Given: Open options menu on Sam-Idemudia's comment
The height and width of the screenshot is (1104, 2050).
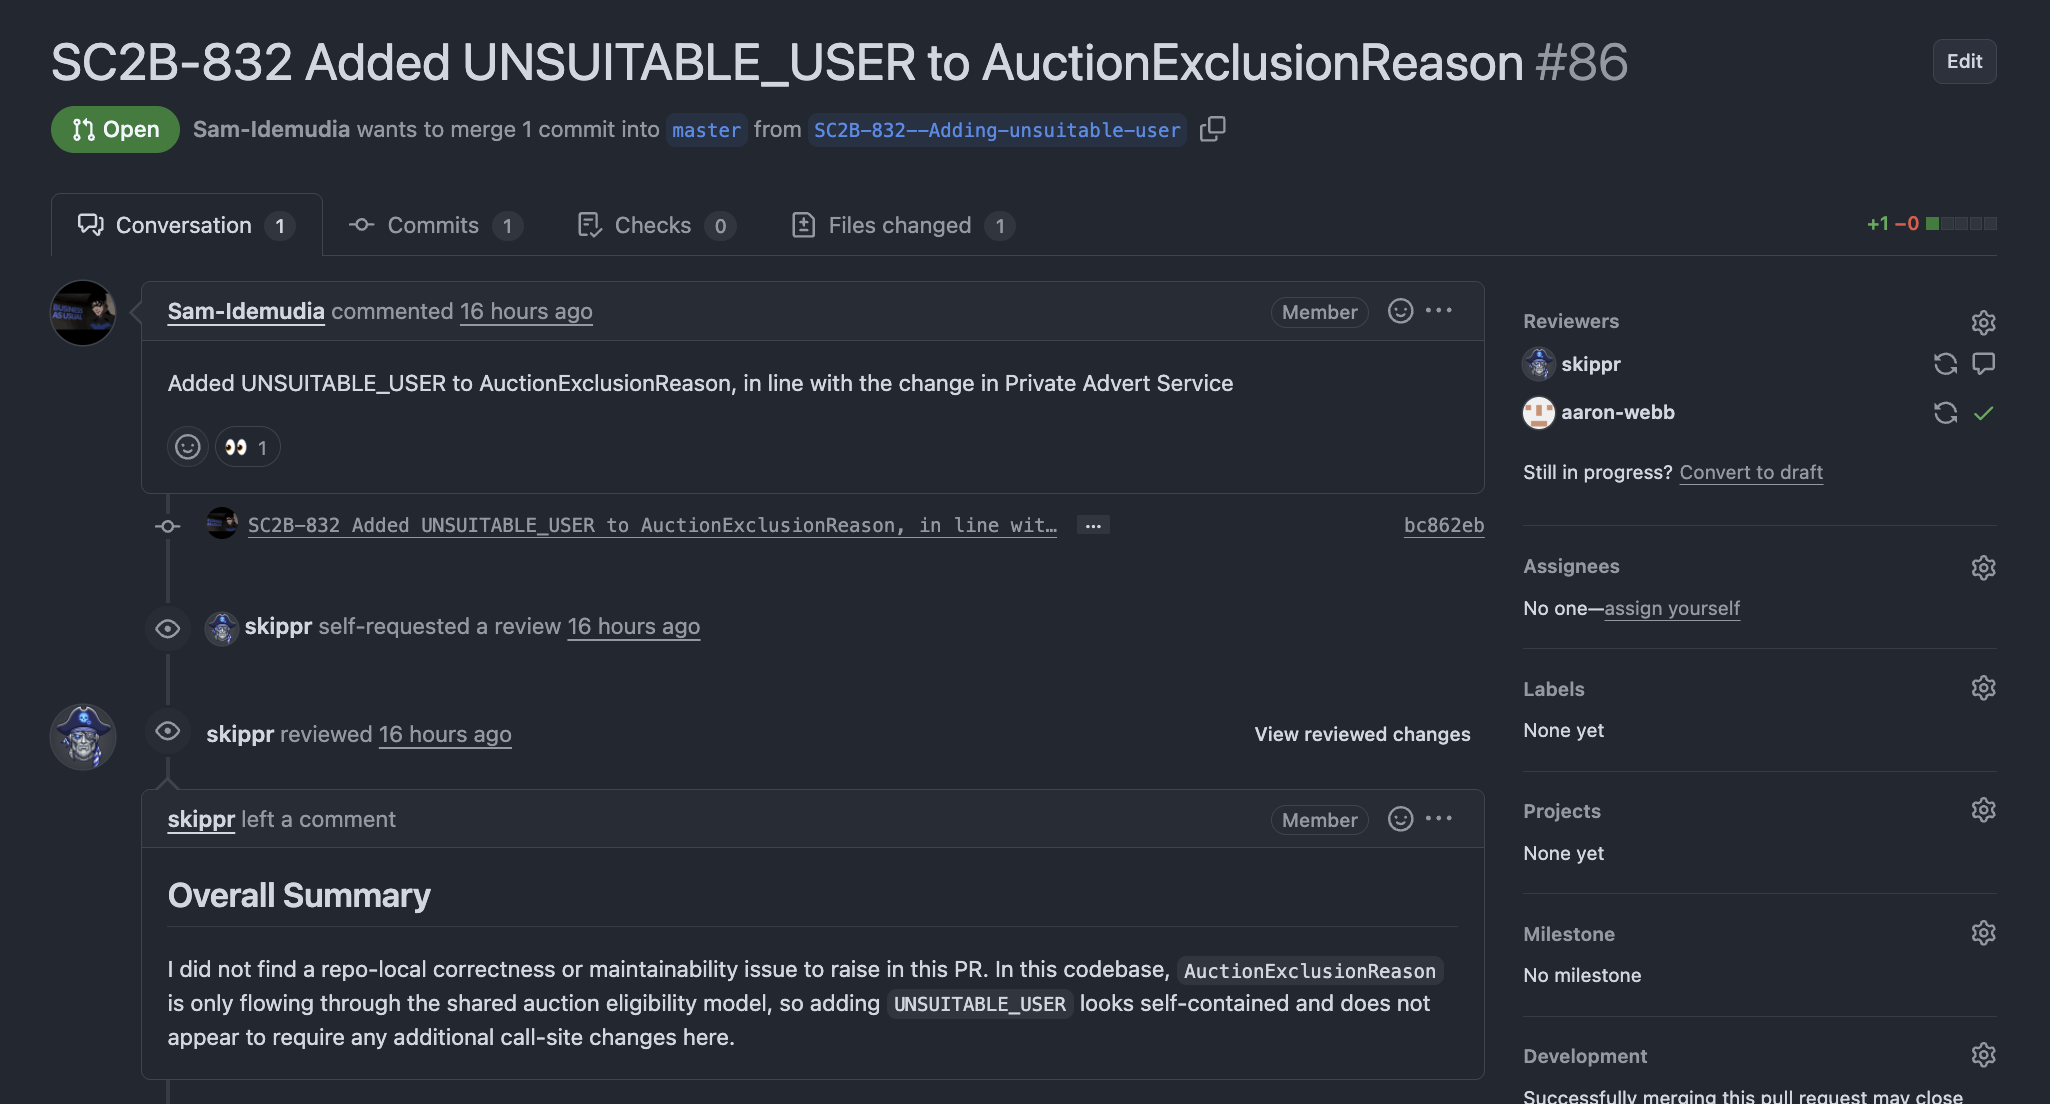Looking at the screenshot, I should point(1439,311).
